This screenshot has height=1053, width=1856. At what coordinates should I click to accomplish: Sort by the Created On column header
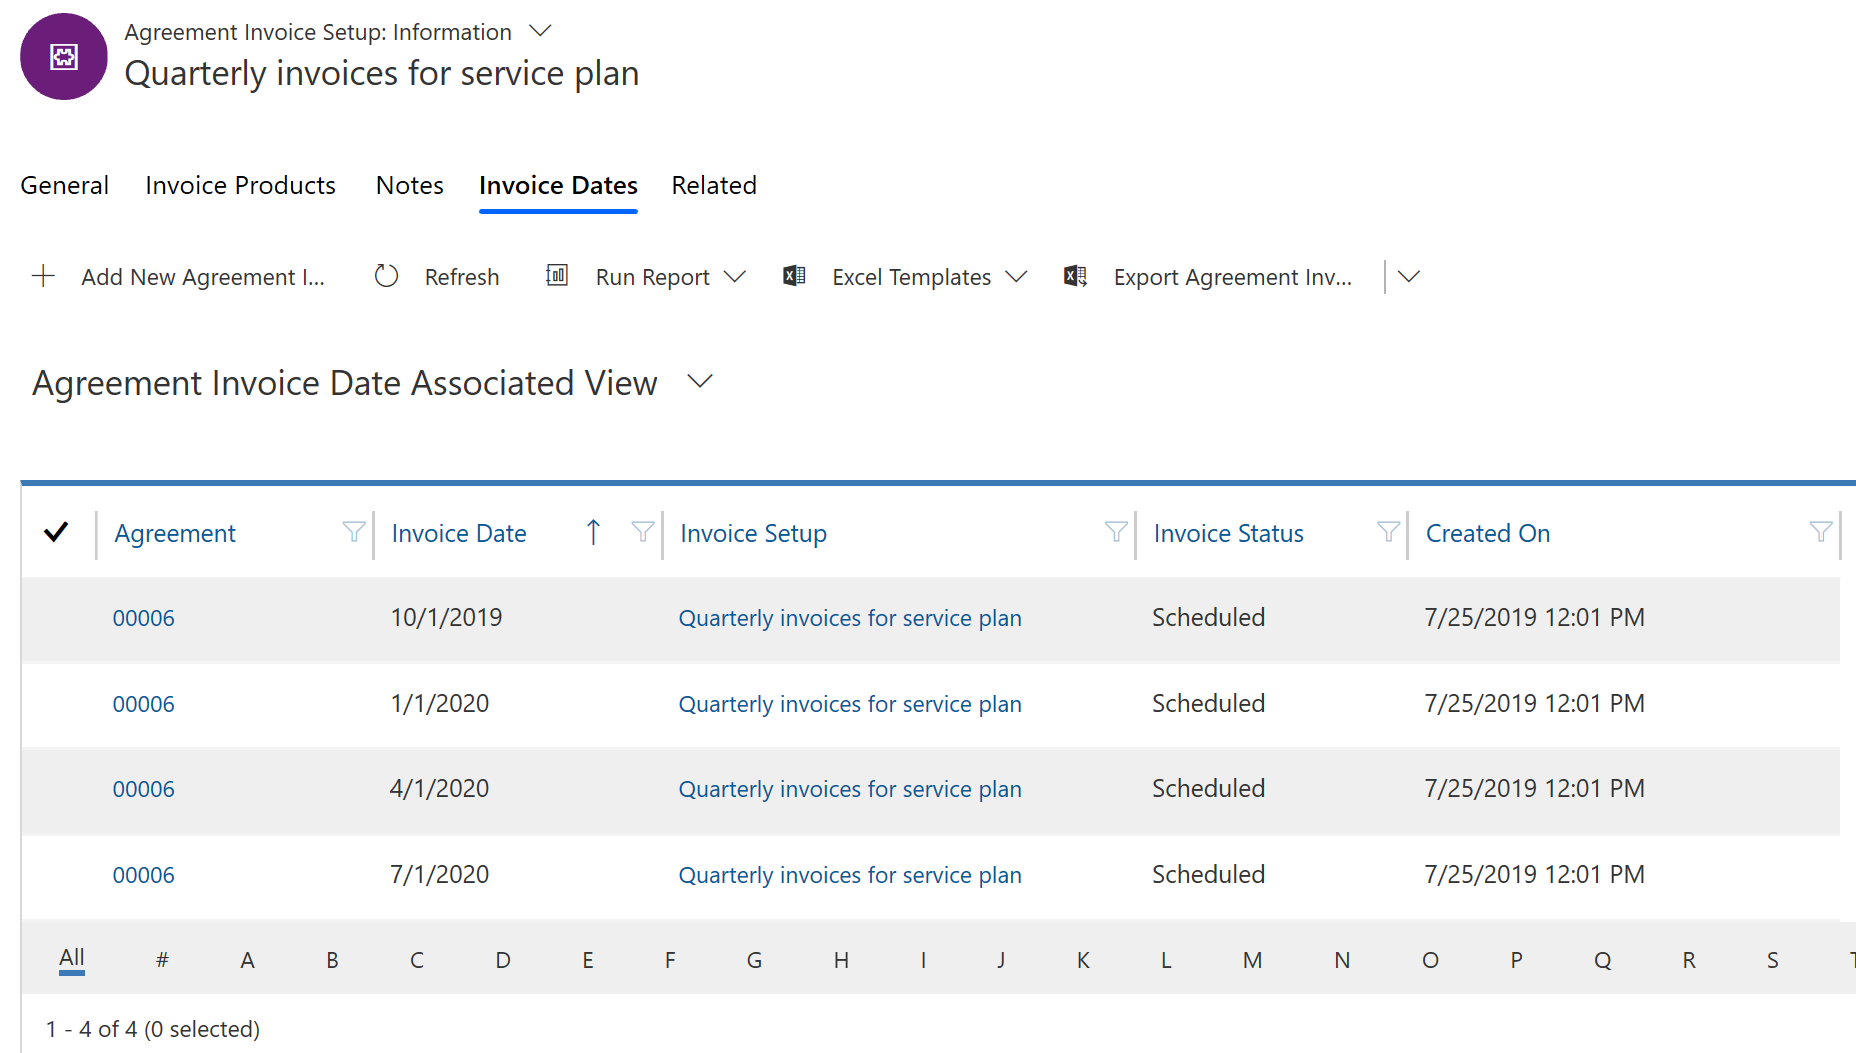point(1487,533)
